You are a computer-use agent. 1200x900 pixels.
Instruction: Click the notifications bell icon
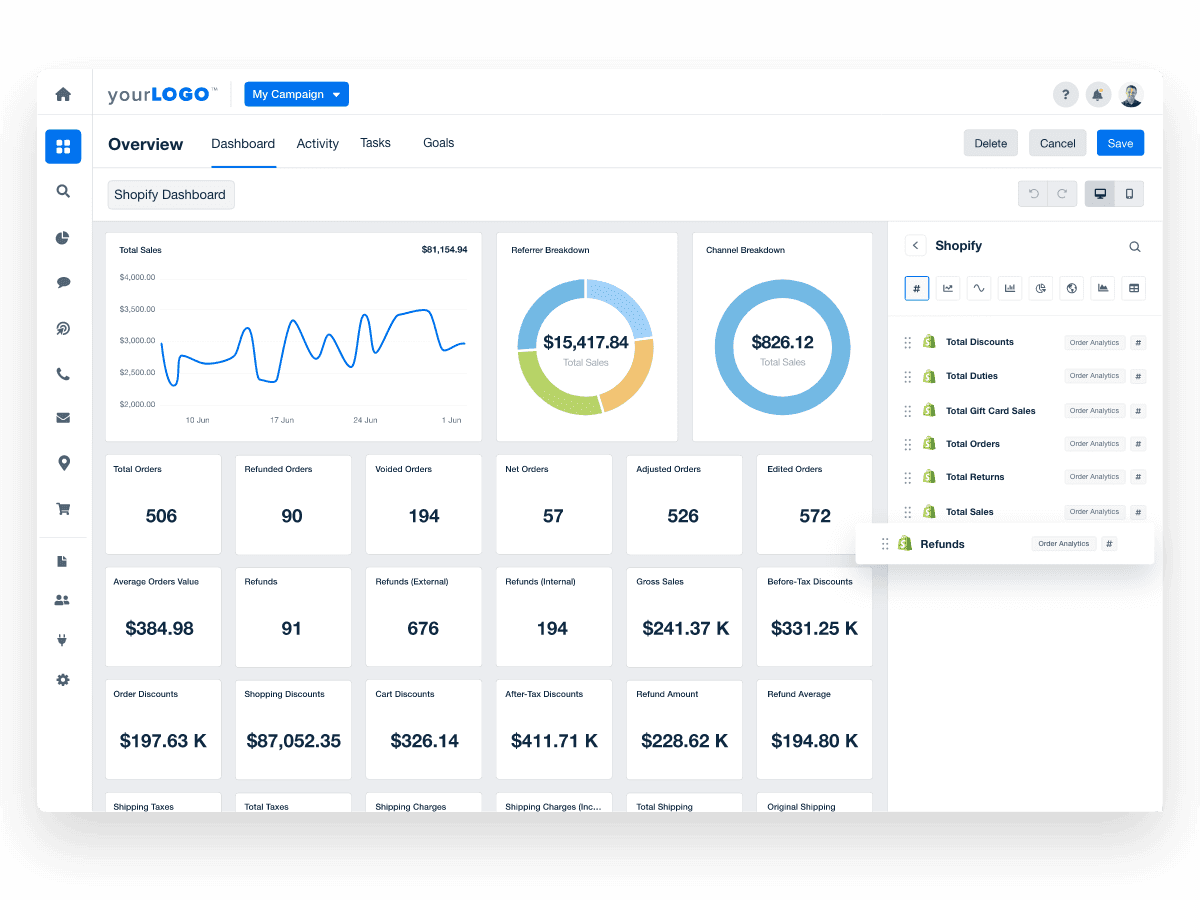point(1097,94)
